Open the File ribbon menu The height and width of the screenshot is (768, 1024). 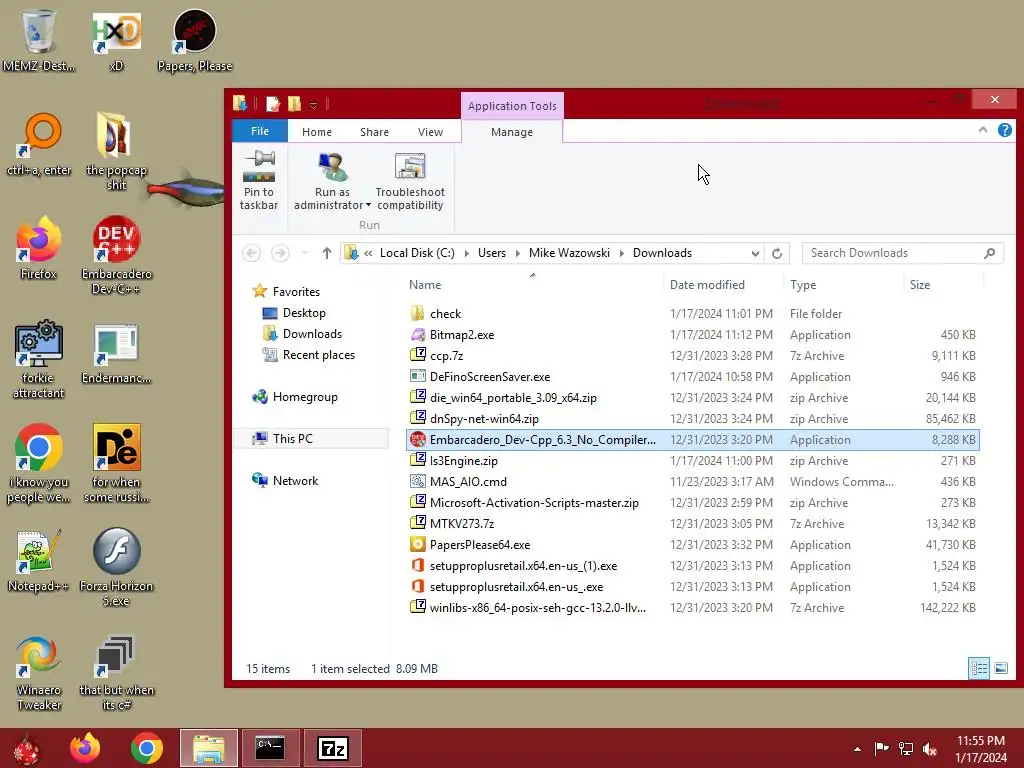260,131
